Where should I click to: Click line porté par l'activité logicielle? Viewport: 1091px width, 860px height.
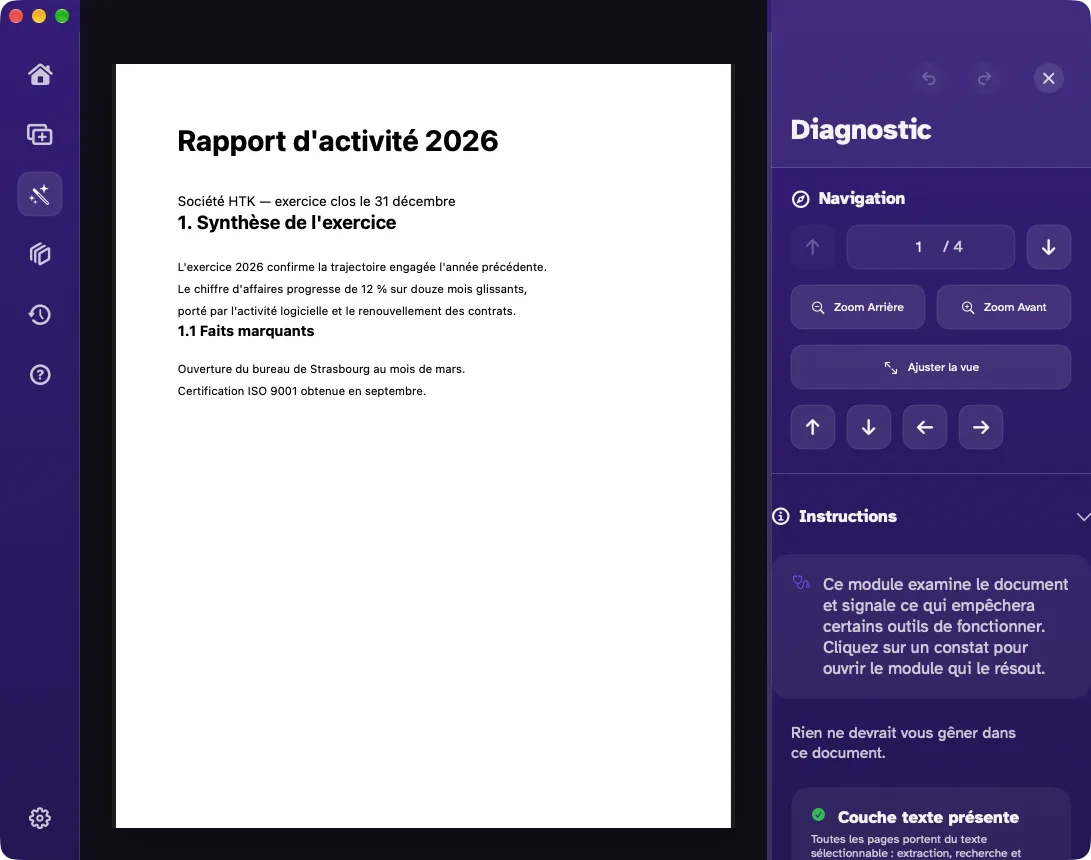click(347, 311)
